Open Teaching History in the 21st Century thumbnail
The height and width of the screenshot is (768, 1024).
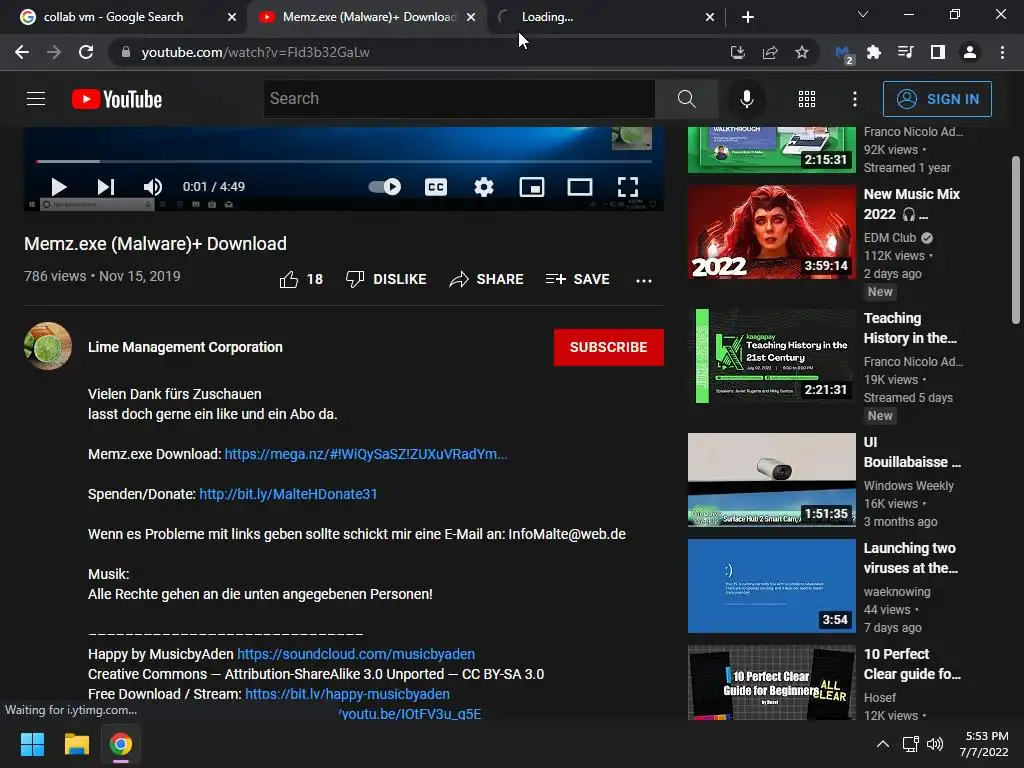click(771, 356)
